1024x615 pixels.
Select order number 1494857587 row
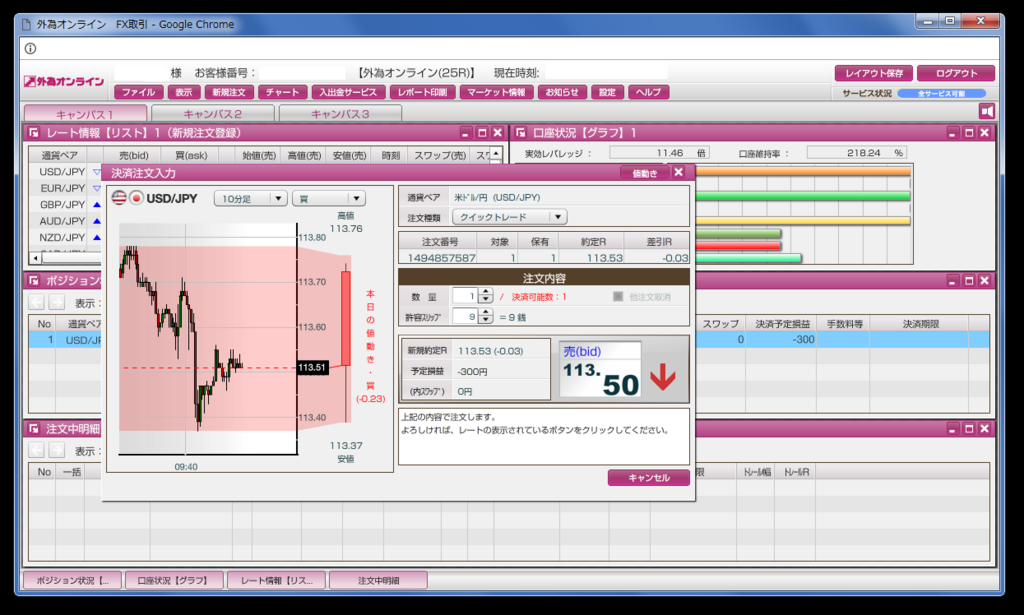point(544,257)
